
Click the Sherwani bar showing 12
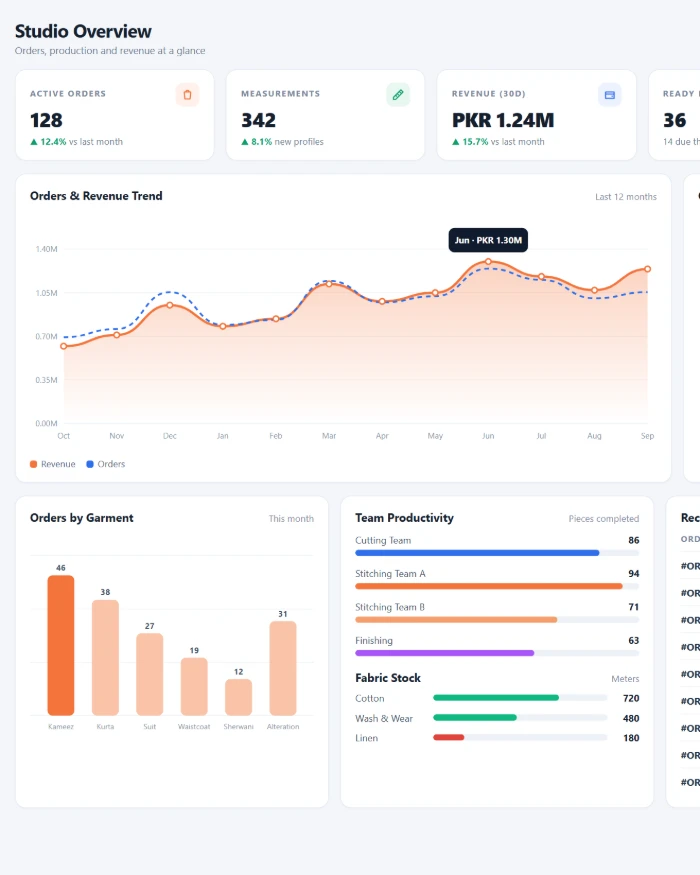[x=238, y=697]
